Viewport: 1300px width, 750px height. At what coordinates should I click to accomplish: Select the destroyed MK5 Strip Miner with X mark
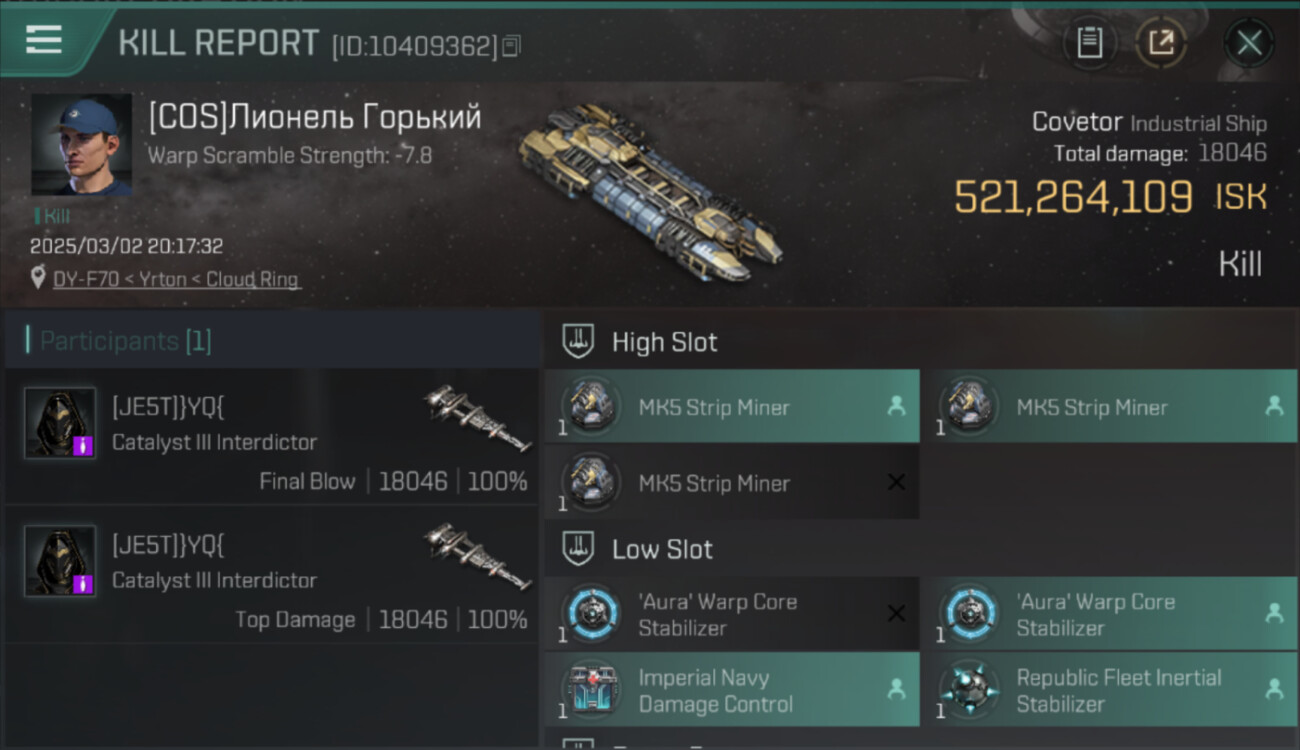732,483
